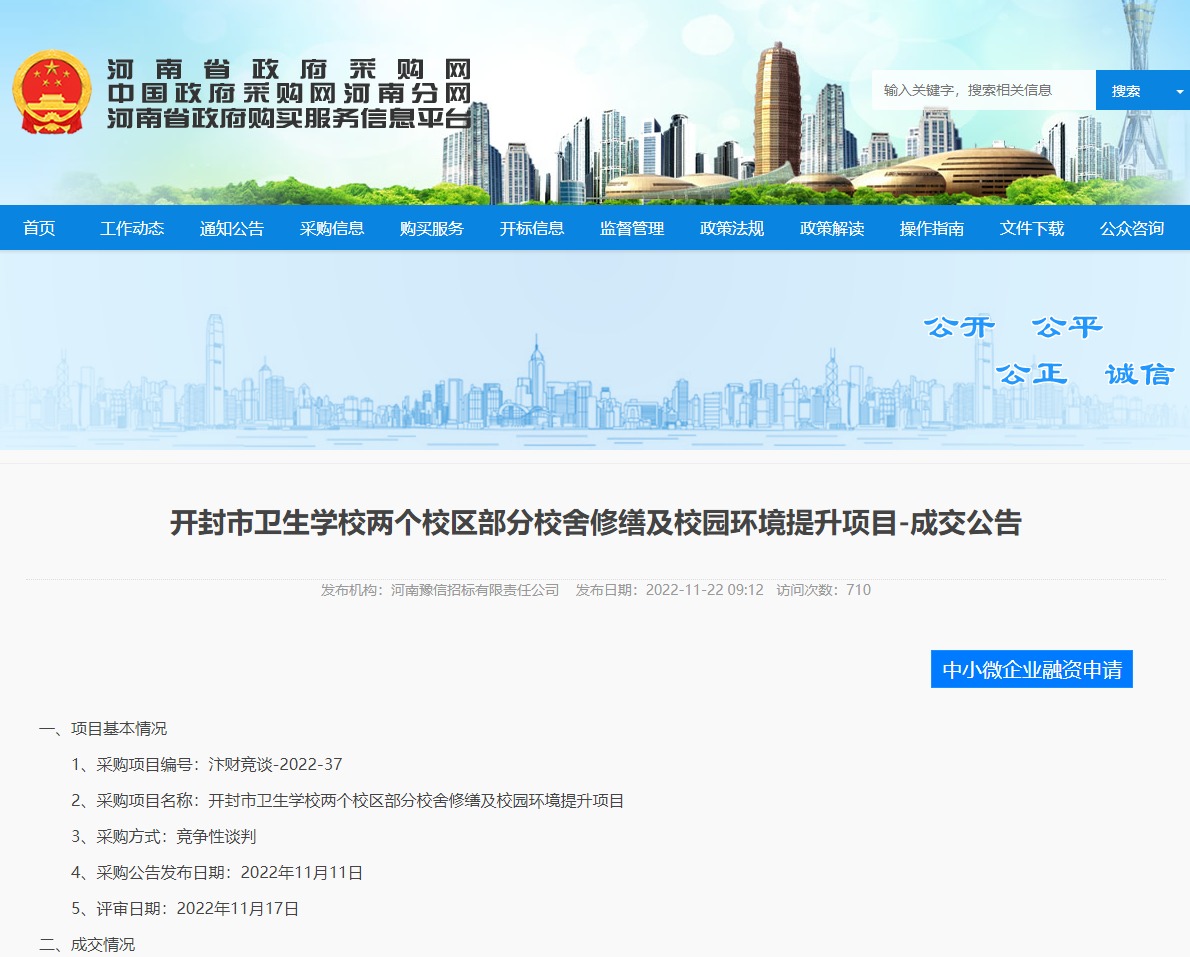Open the 开标信息 navigation item
Viewport: 1190px width, 957px height.
tap(531, 228)
